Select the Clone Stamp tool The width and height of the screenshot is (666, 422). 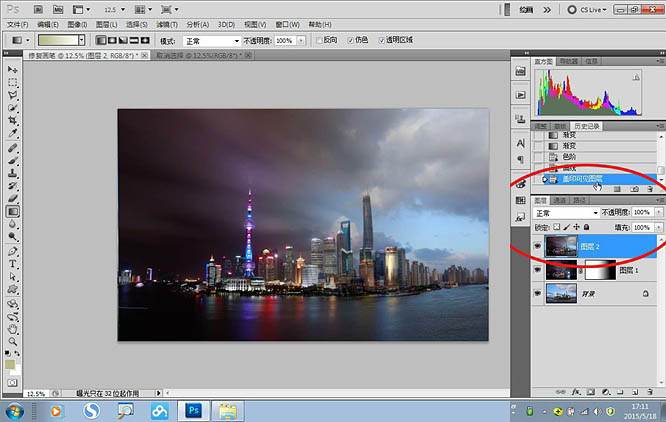[x=13, y=173]
